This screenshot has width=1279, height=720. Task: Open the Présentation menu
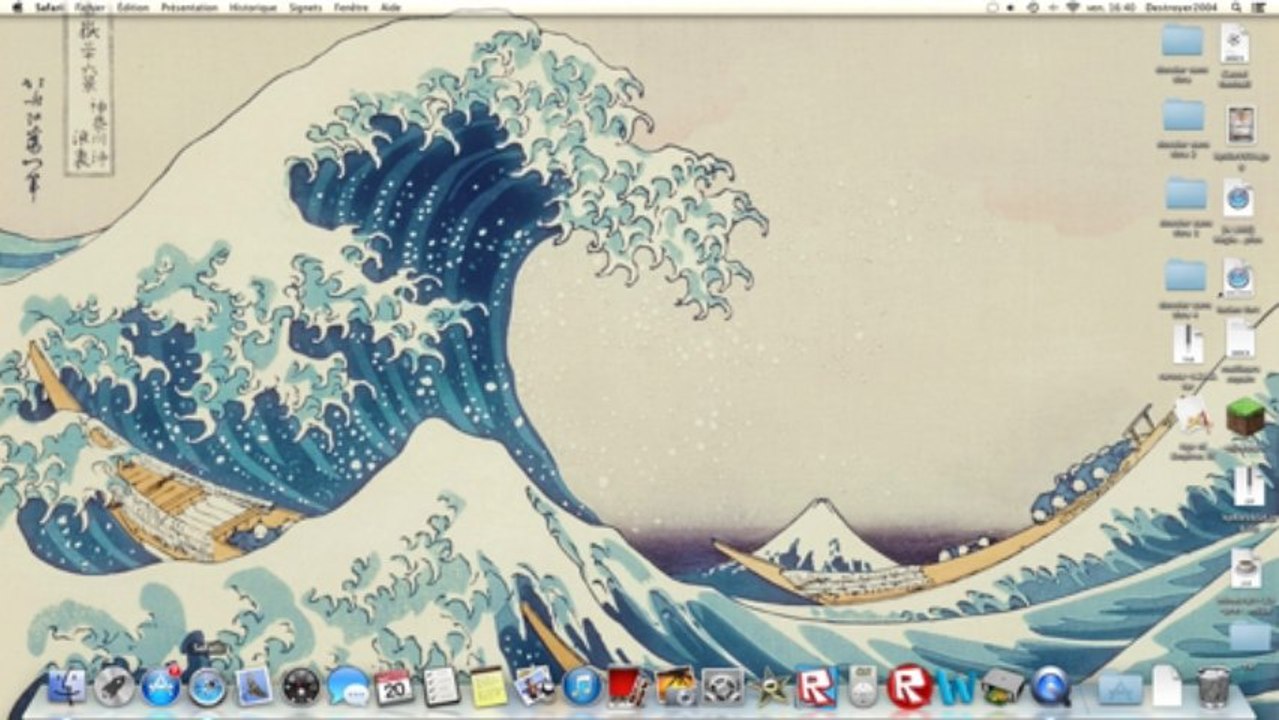pos(189,7)
